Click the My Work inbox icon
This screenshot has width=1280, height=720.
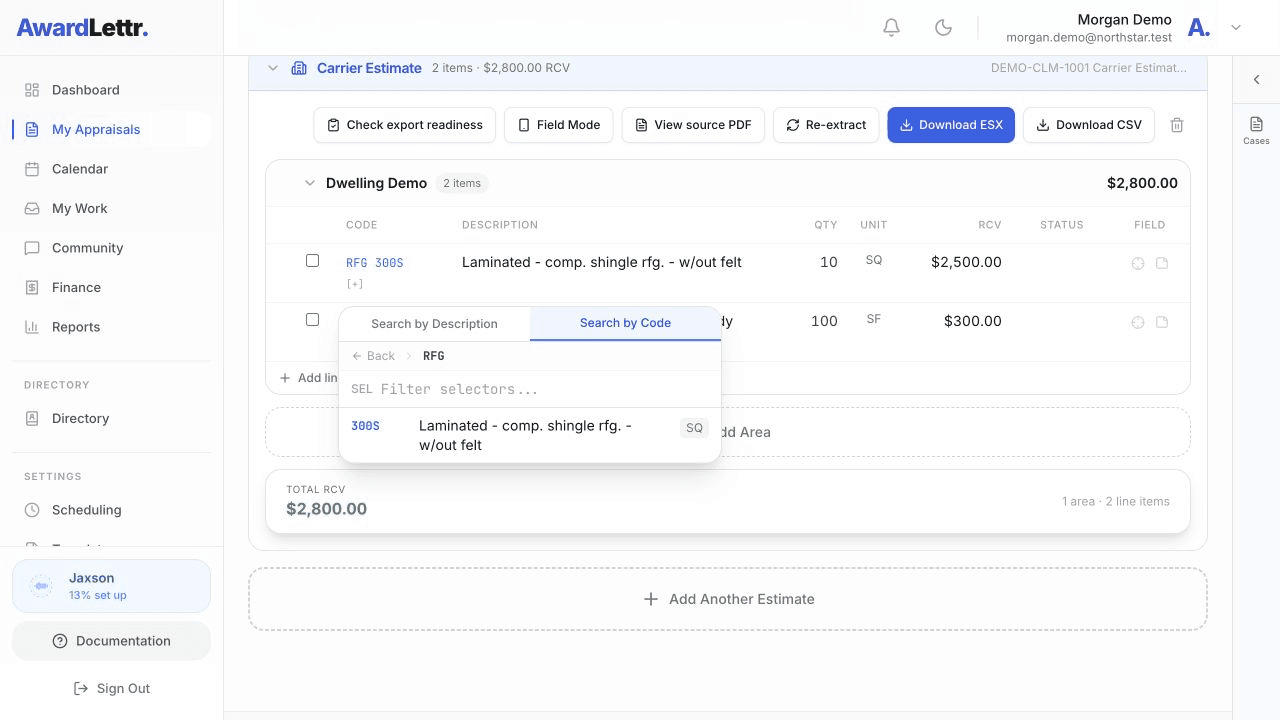click(32, 208)
